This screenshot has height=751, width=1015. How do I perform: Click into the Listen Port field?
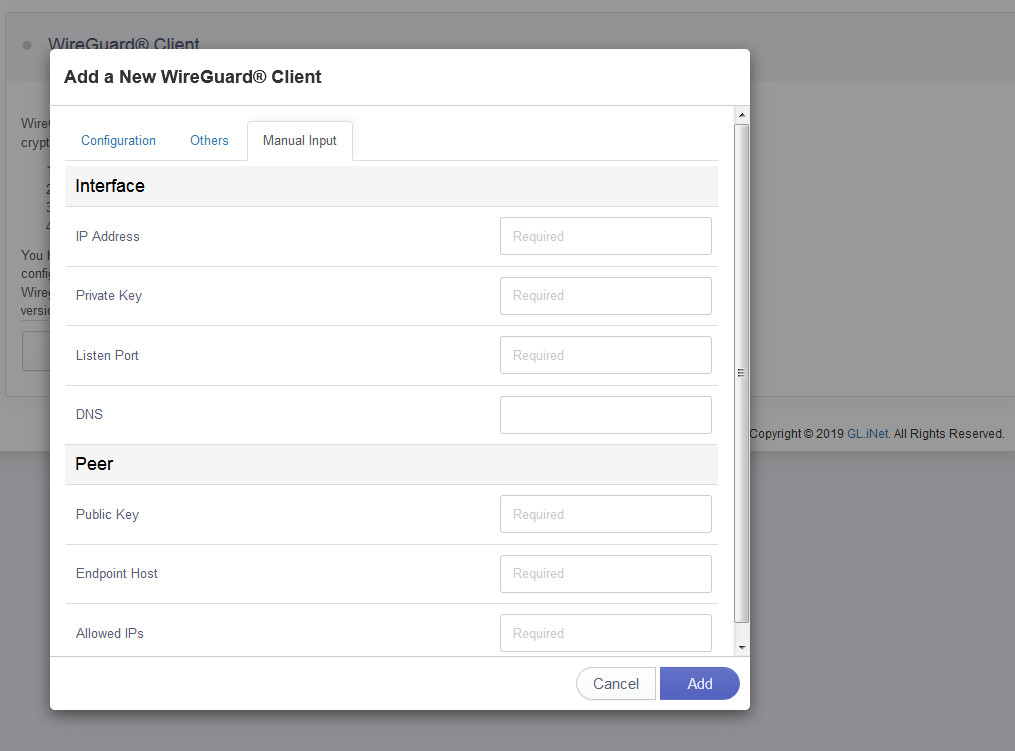coord(605,355)
